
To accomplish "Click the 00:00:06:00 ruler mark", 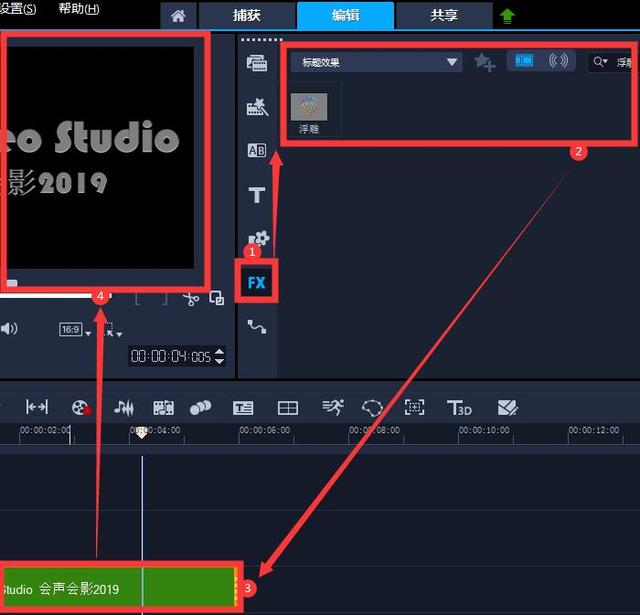I will pyautogui.click(x=264, y=430).
